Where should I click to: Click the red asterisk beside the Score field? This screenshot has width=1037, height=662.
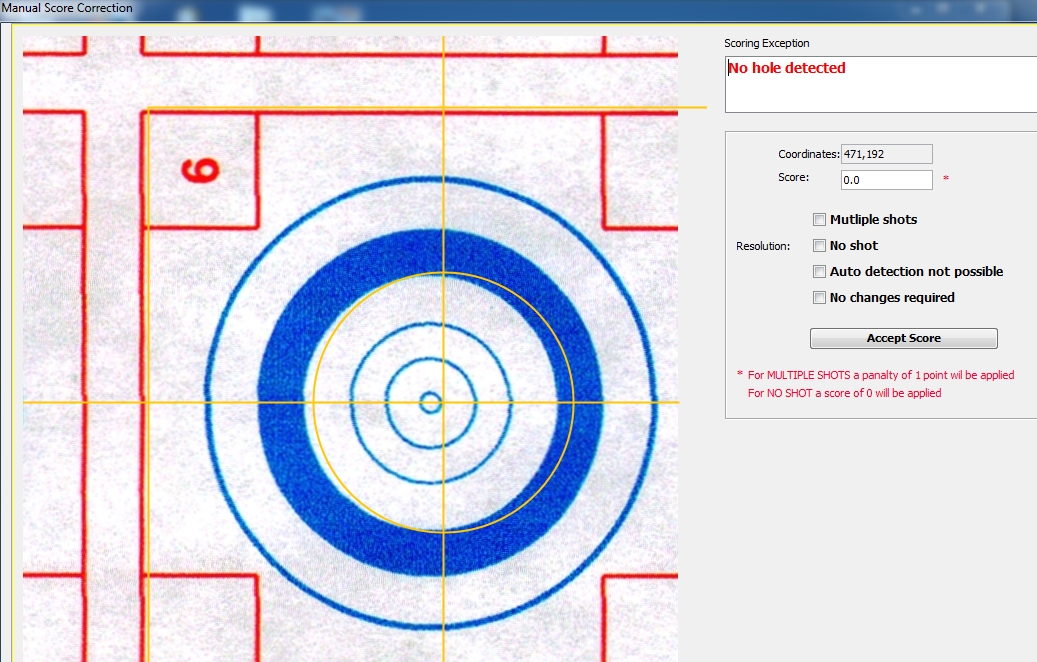946,180
